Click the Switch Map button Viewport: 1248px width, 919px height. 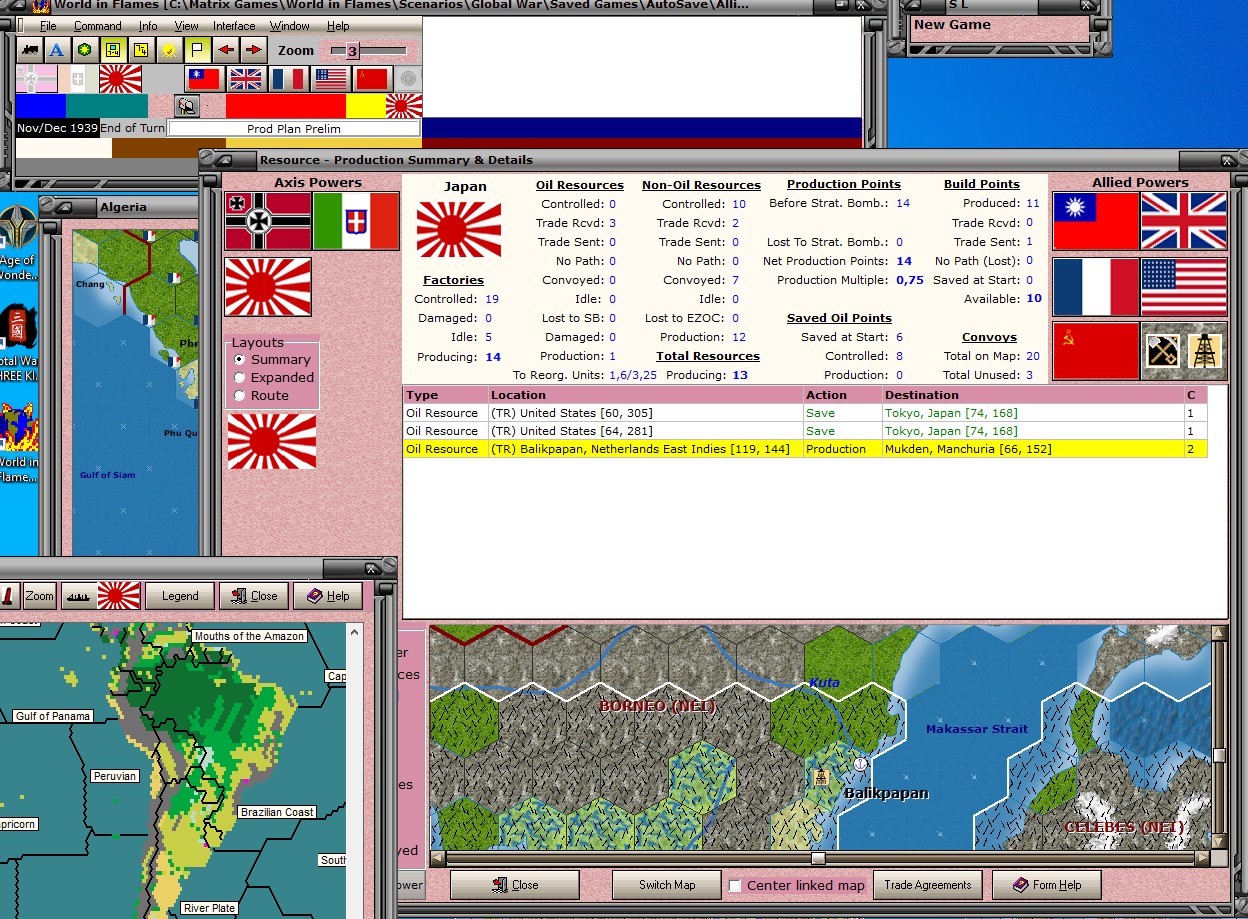click(x=668, y=885)
